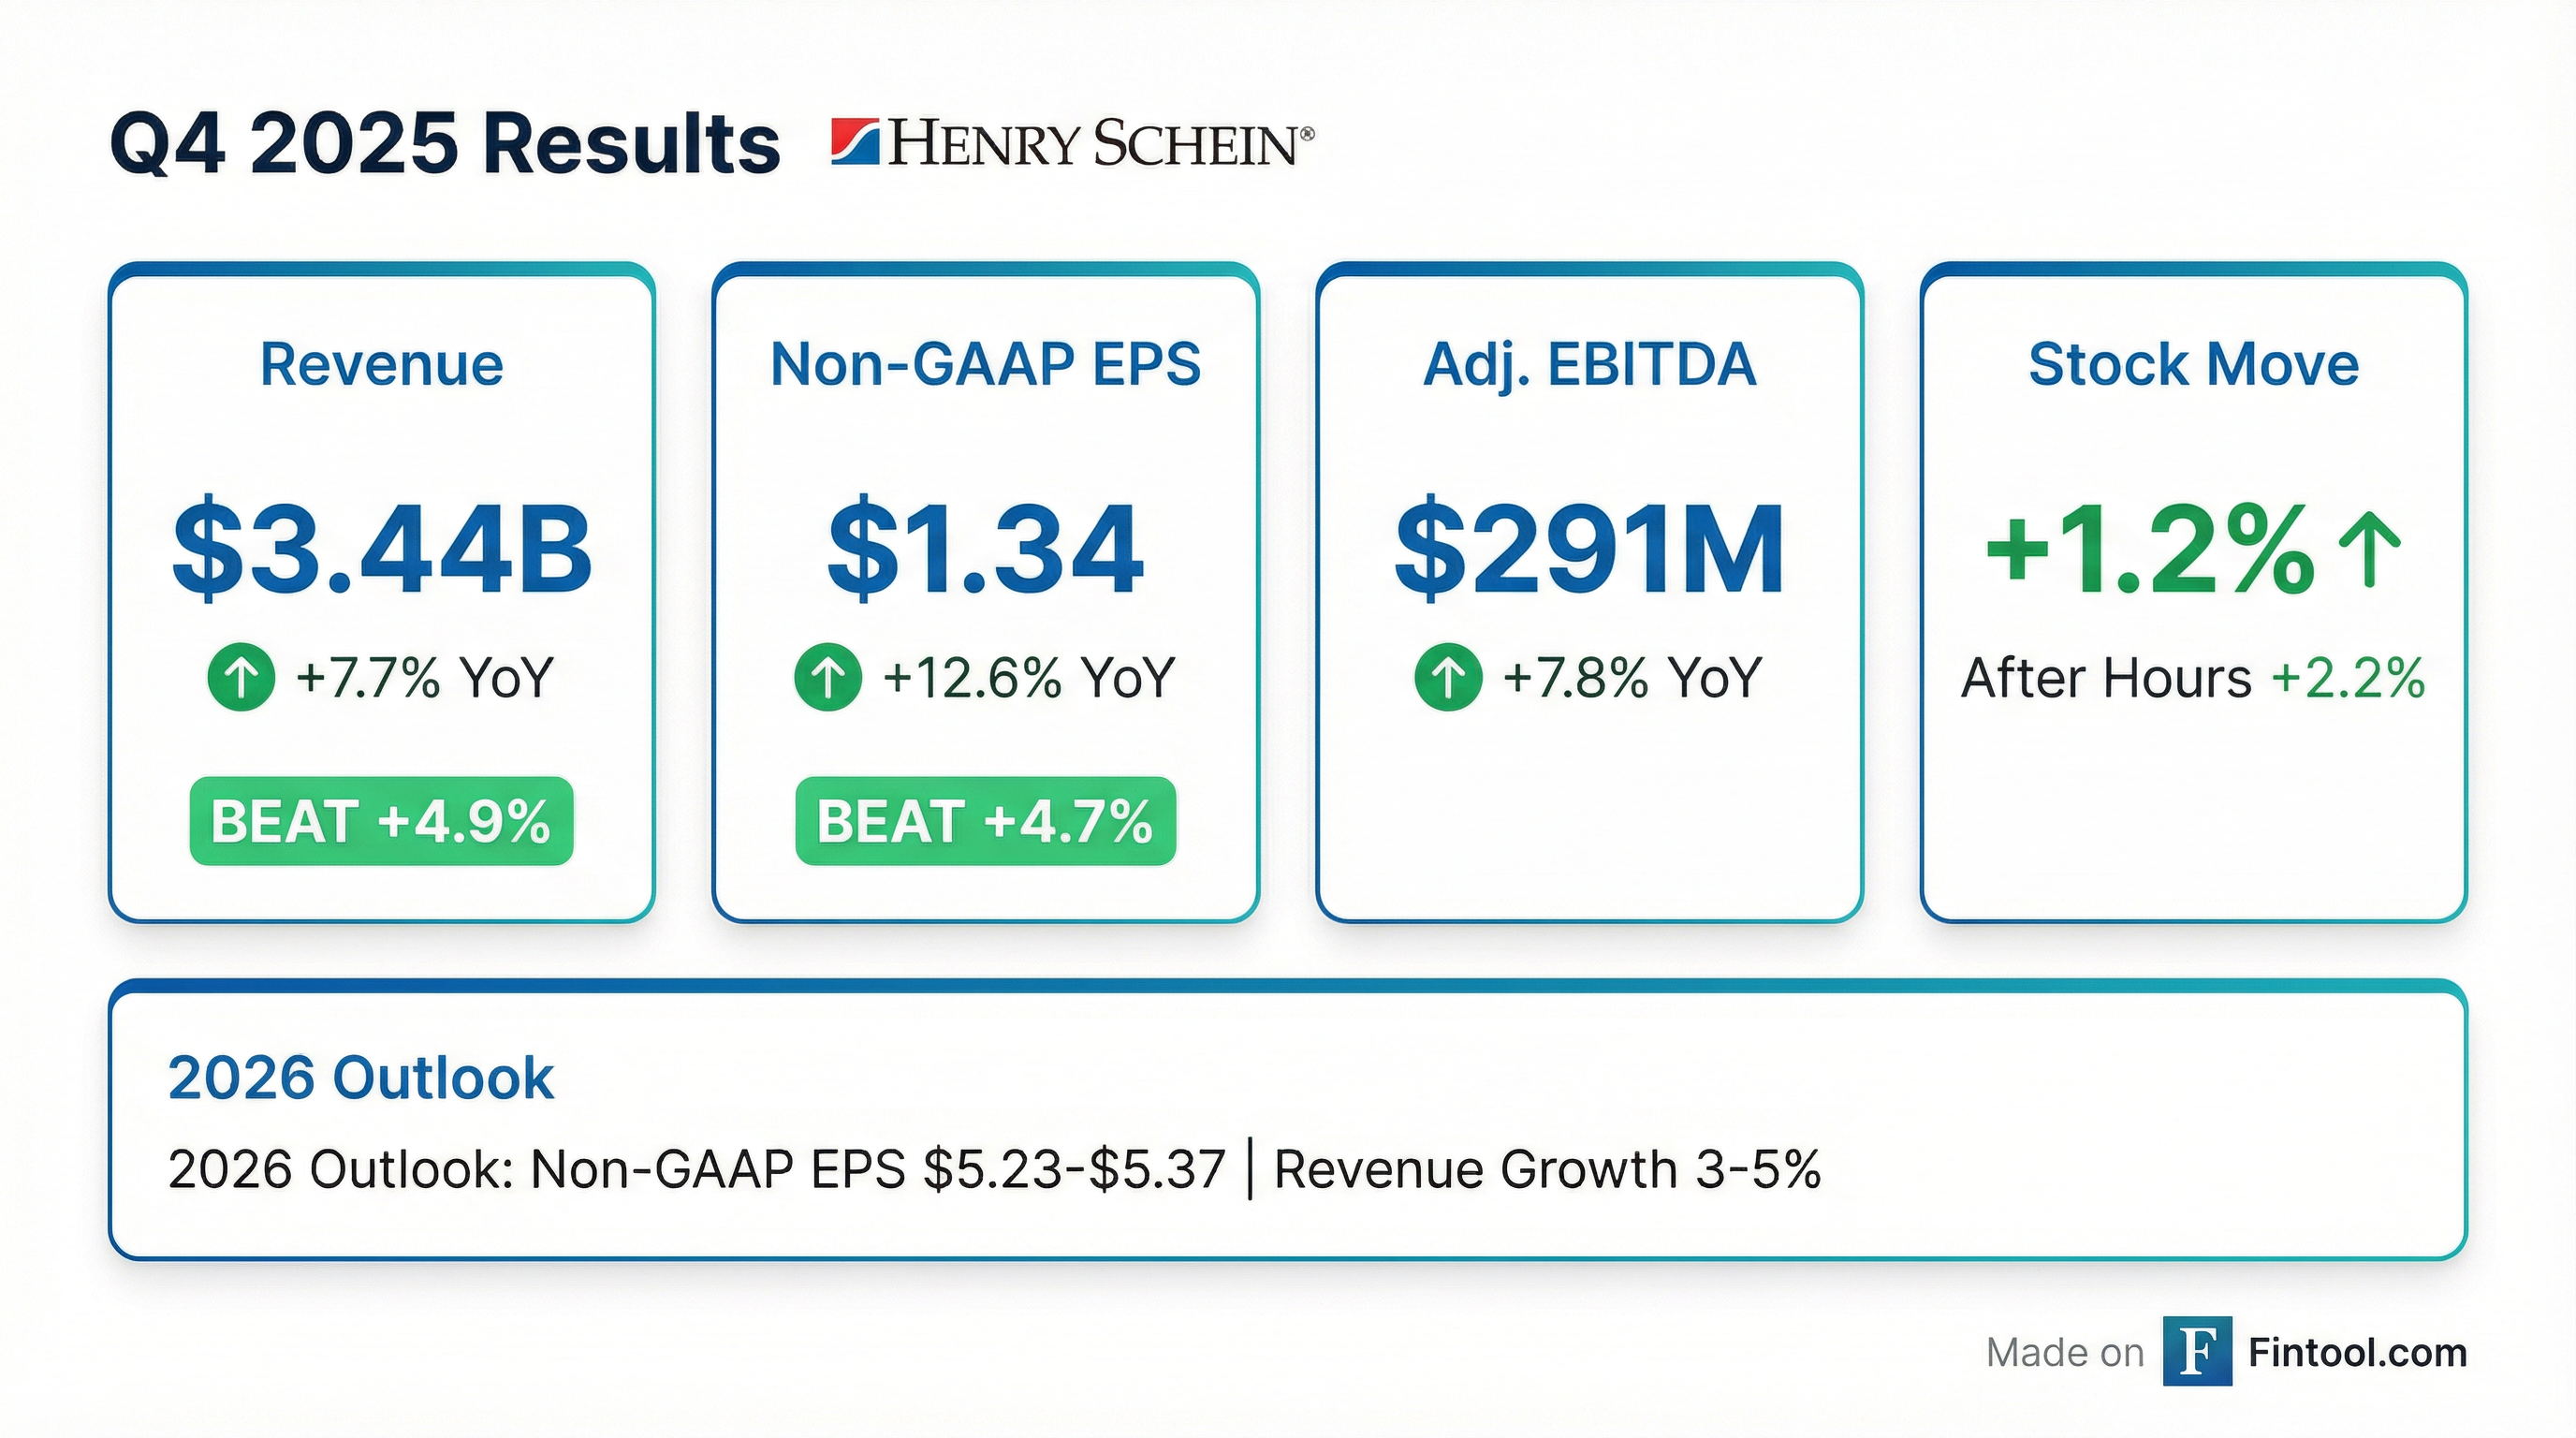Click the $1.34 EPS figure
The width and height of the screenshot is (2576, 1438).
[985, 550]
